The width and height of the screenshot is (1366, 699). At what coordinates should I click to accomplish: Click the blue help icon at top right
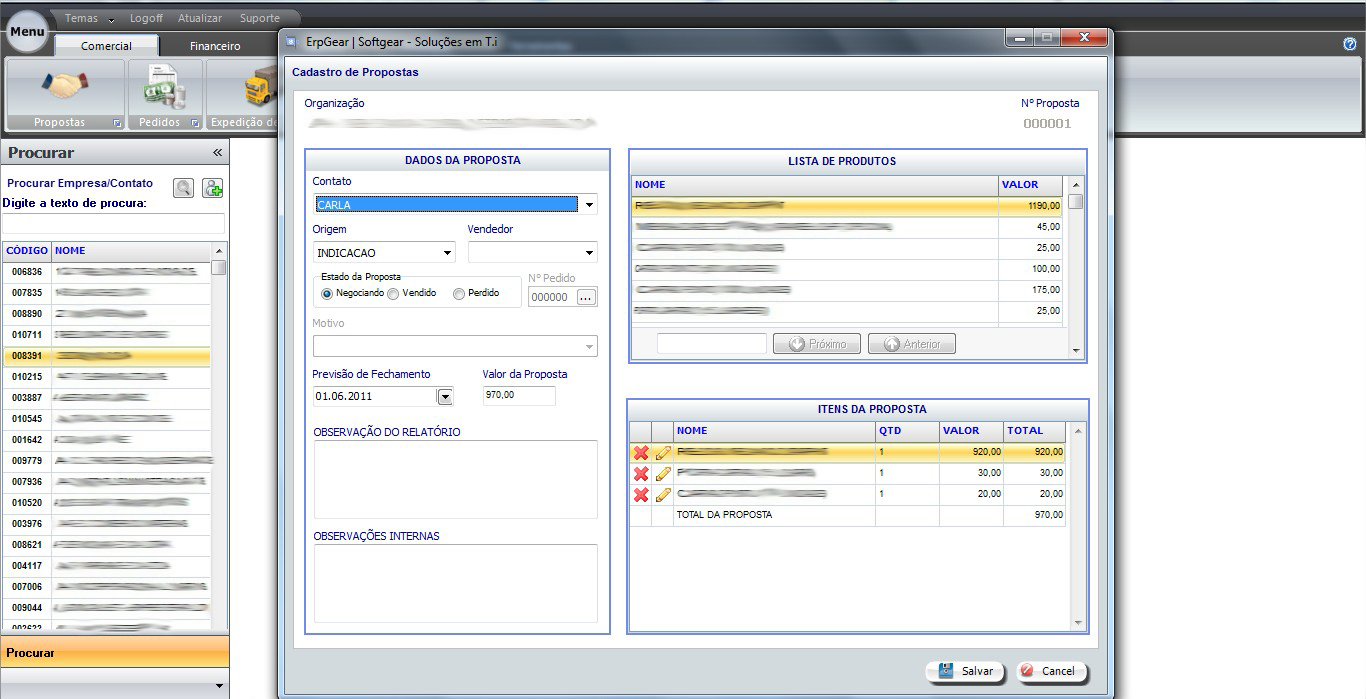click(1349, 44)
